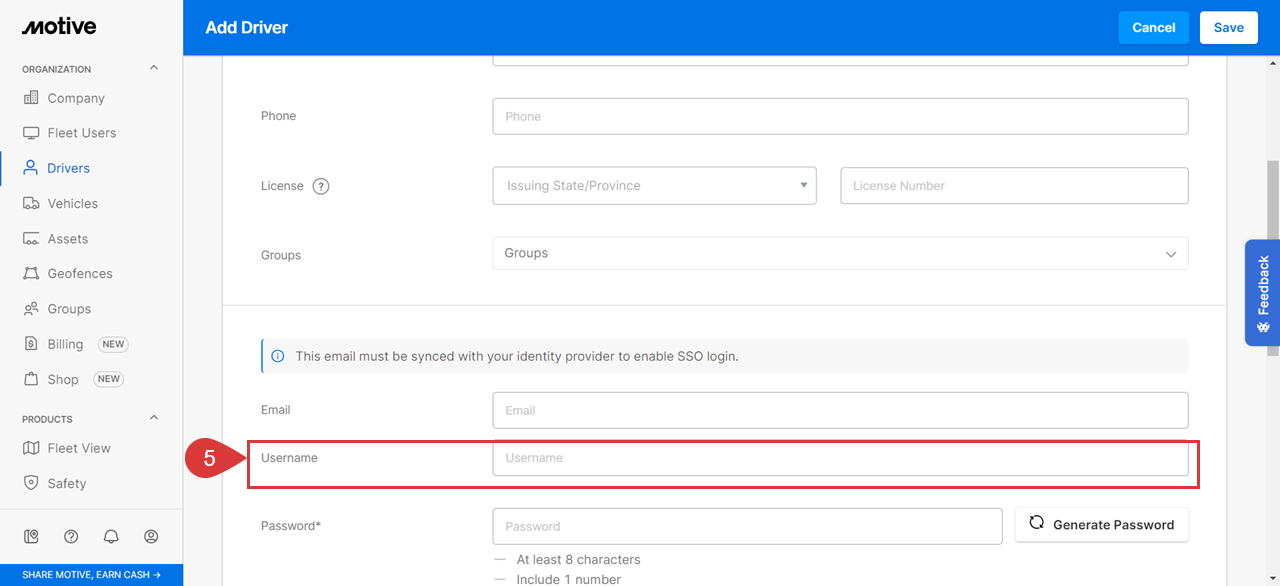Focus the Username input field
Viewport: 1280px width, 586px height.
tap(840, 458)
